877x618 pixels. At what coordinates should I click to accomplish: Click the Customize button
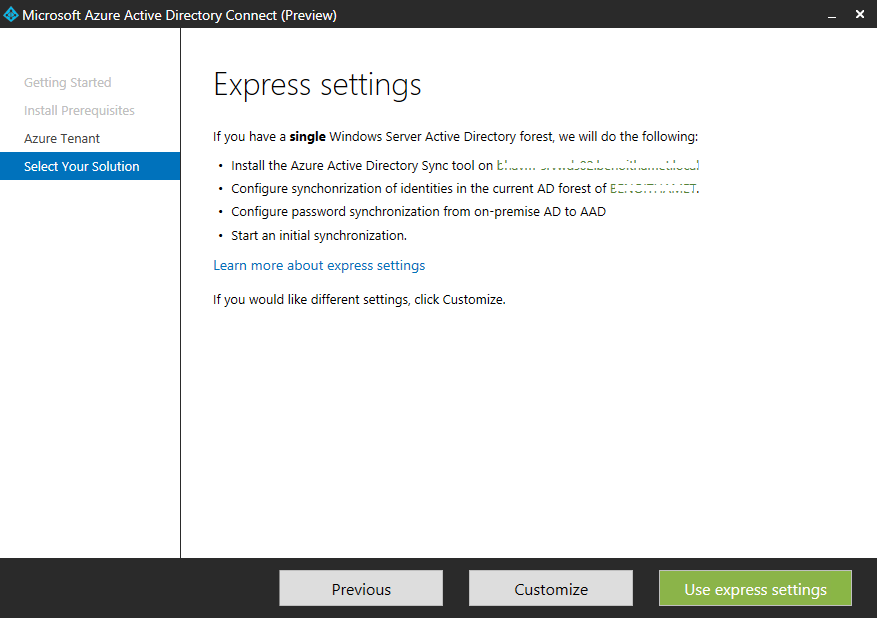(x=550, y=589)
